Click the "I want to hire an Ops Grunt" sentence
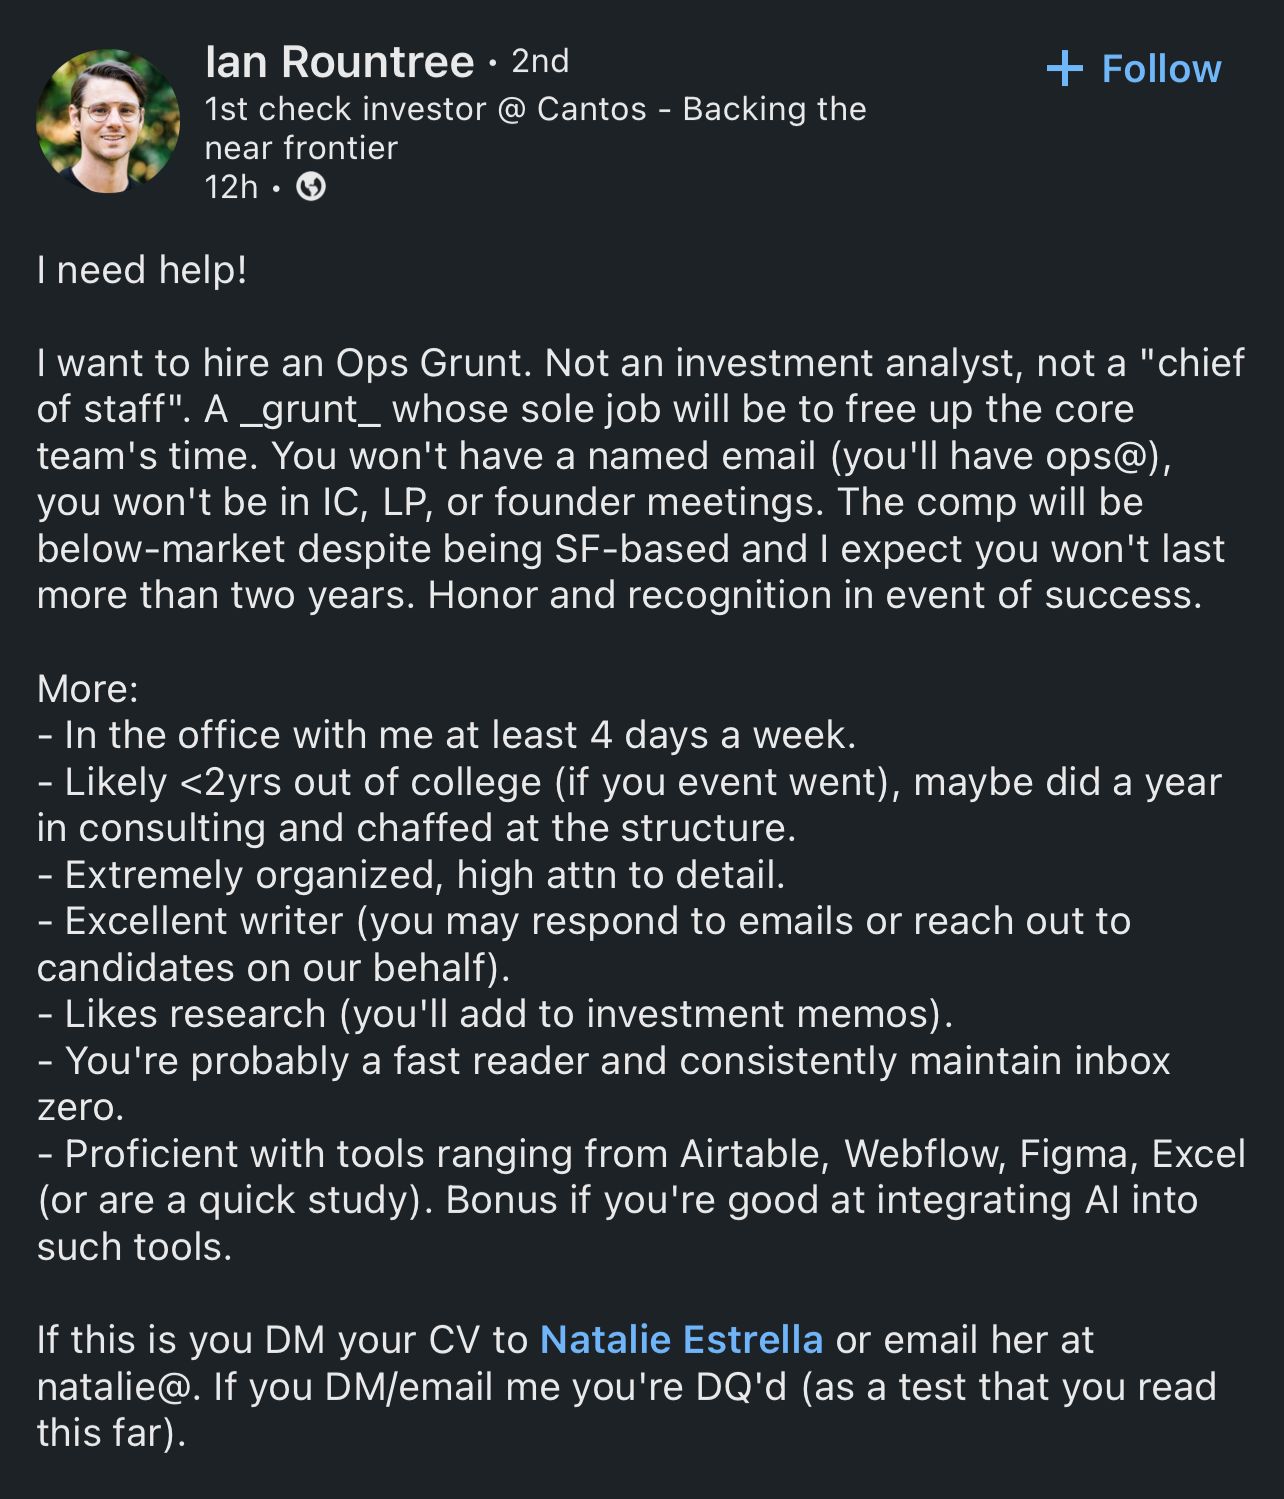1284x1499 pixels. coord(281,362)
